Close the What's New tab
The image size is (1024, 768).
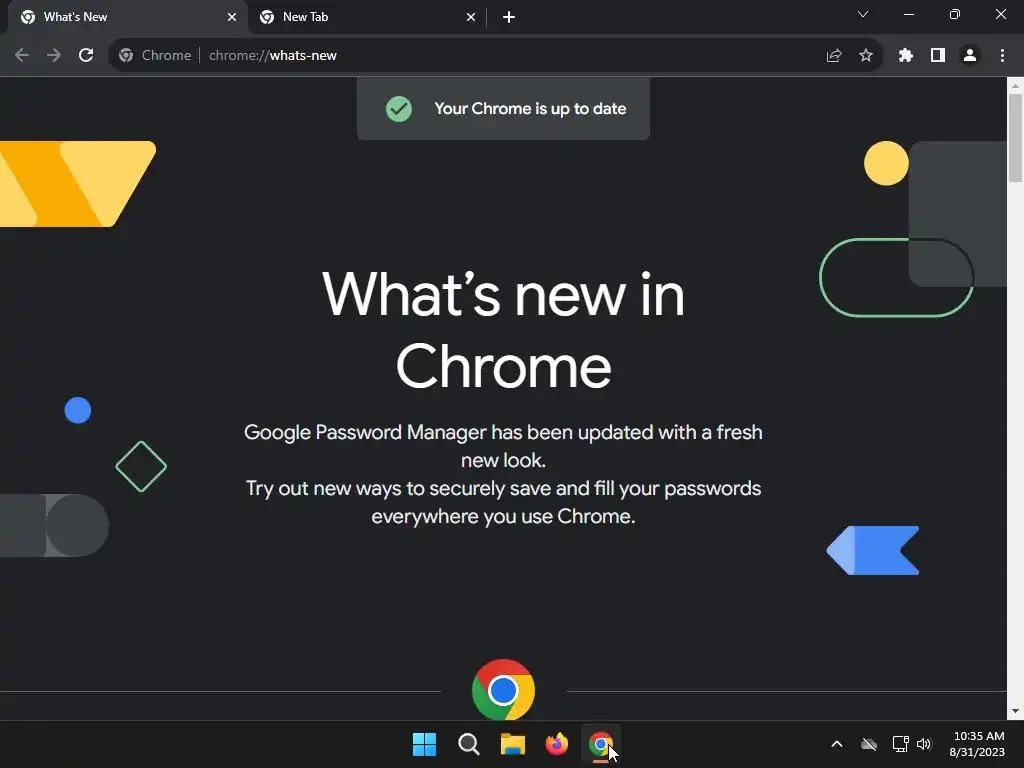232,17
